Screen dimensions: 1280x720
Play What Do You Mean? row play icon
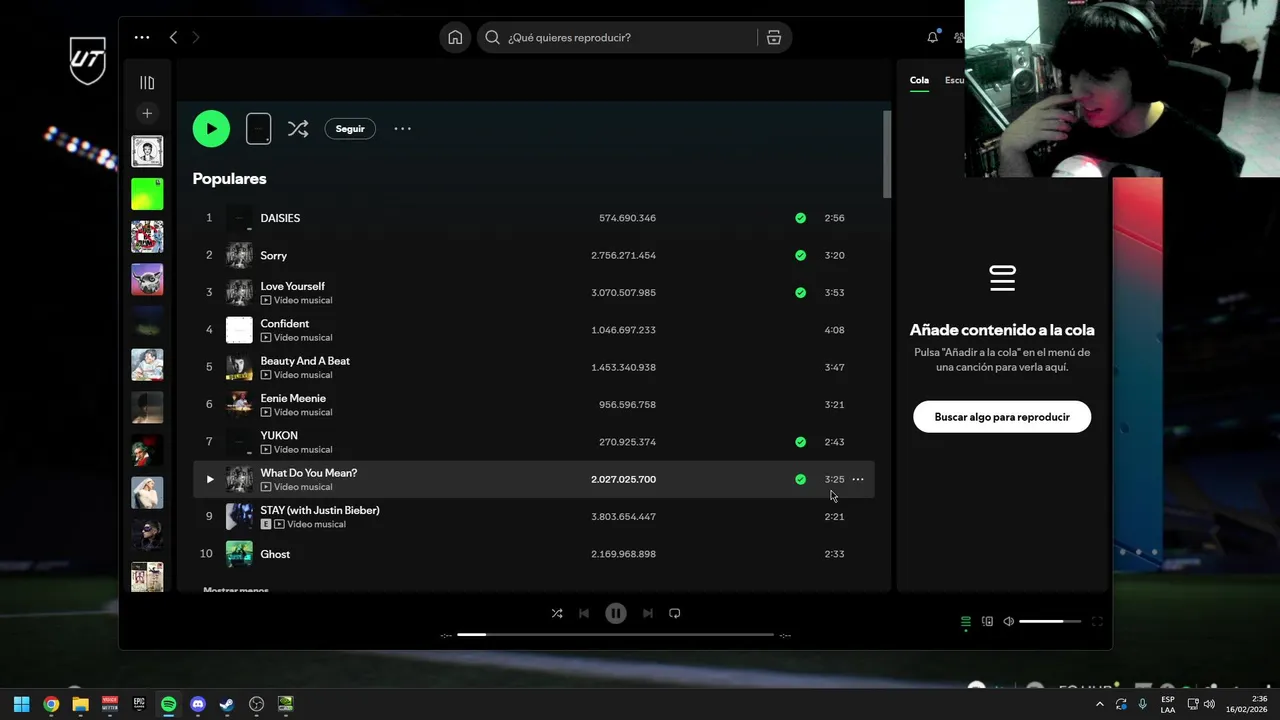coord(209,479)
